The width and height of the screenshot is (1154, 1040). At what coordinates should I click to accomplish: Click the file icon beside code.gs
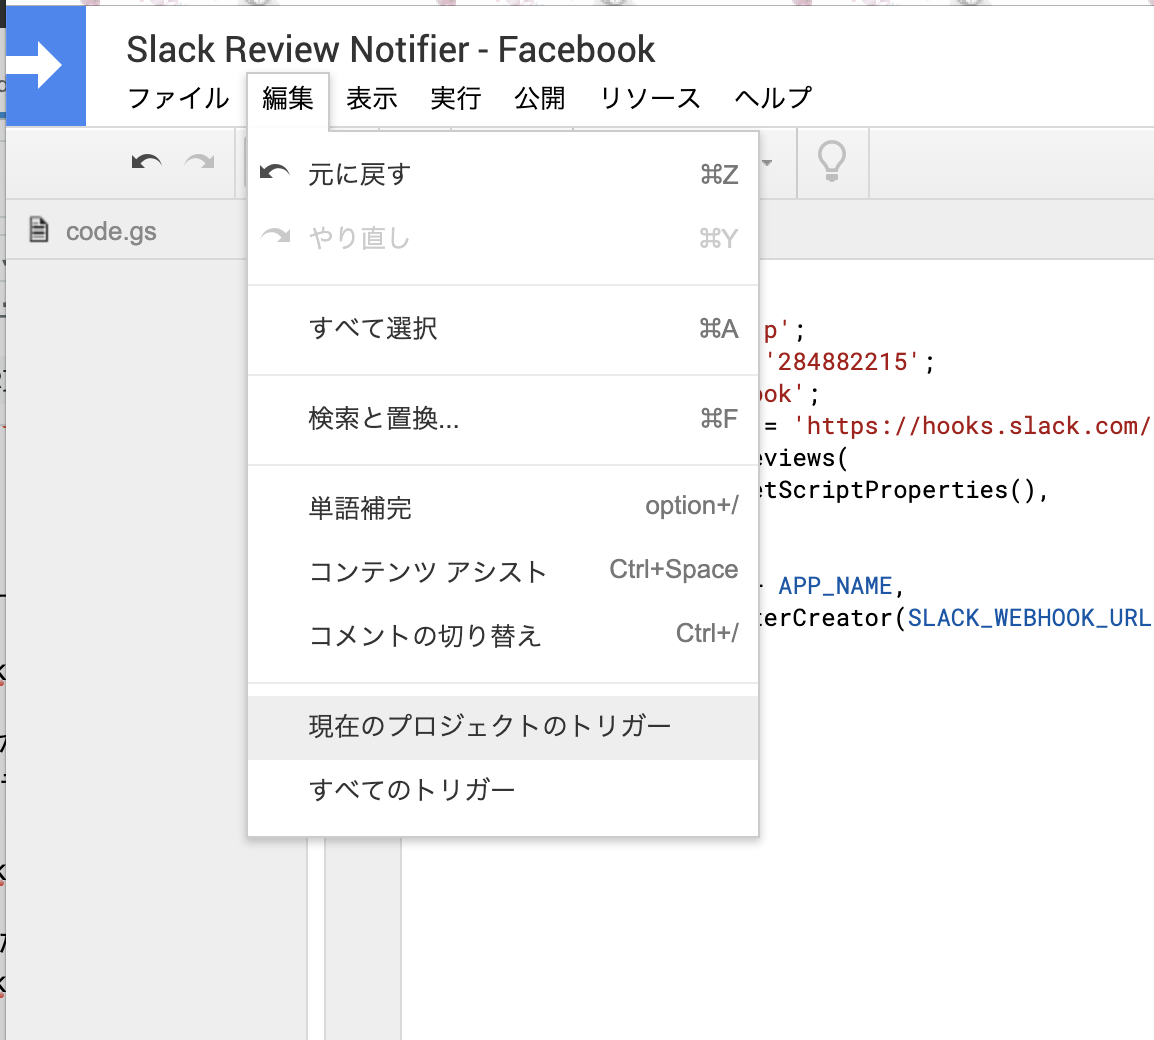[39, 230]
